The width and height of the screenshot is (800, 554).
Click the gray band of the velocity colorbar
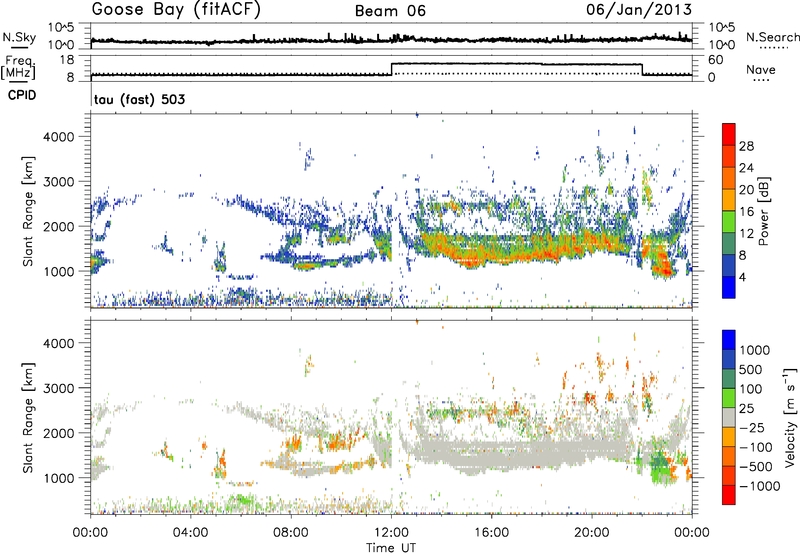[x=729, y=418]
